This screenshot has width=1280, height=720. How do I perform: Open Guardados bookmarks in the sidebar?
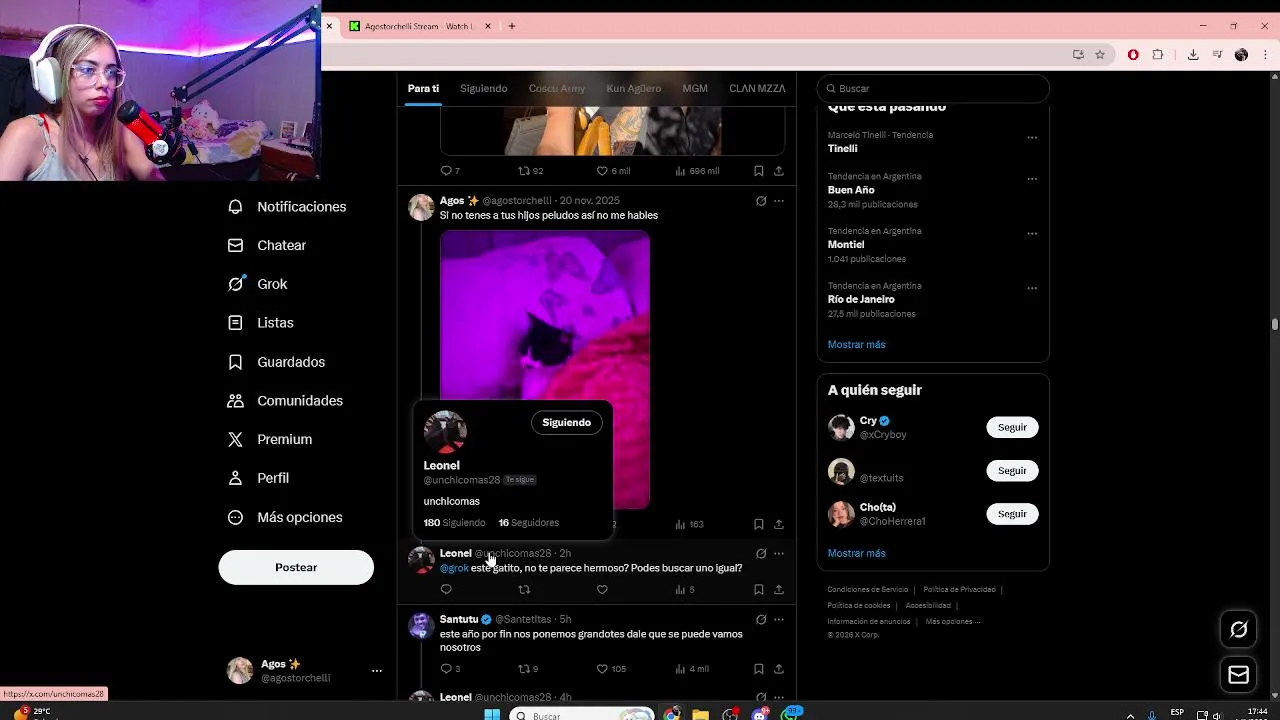pyautogui.click(x=276, y=362)
